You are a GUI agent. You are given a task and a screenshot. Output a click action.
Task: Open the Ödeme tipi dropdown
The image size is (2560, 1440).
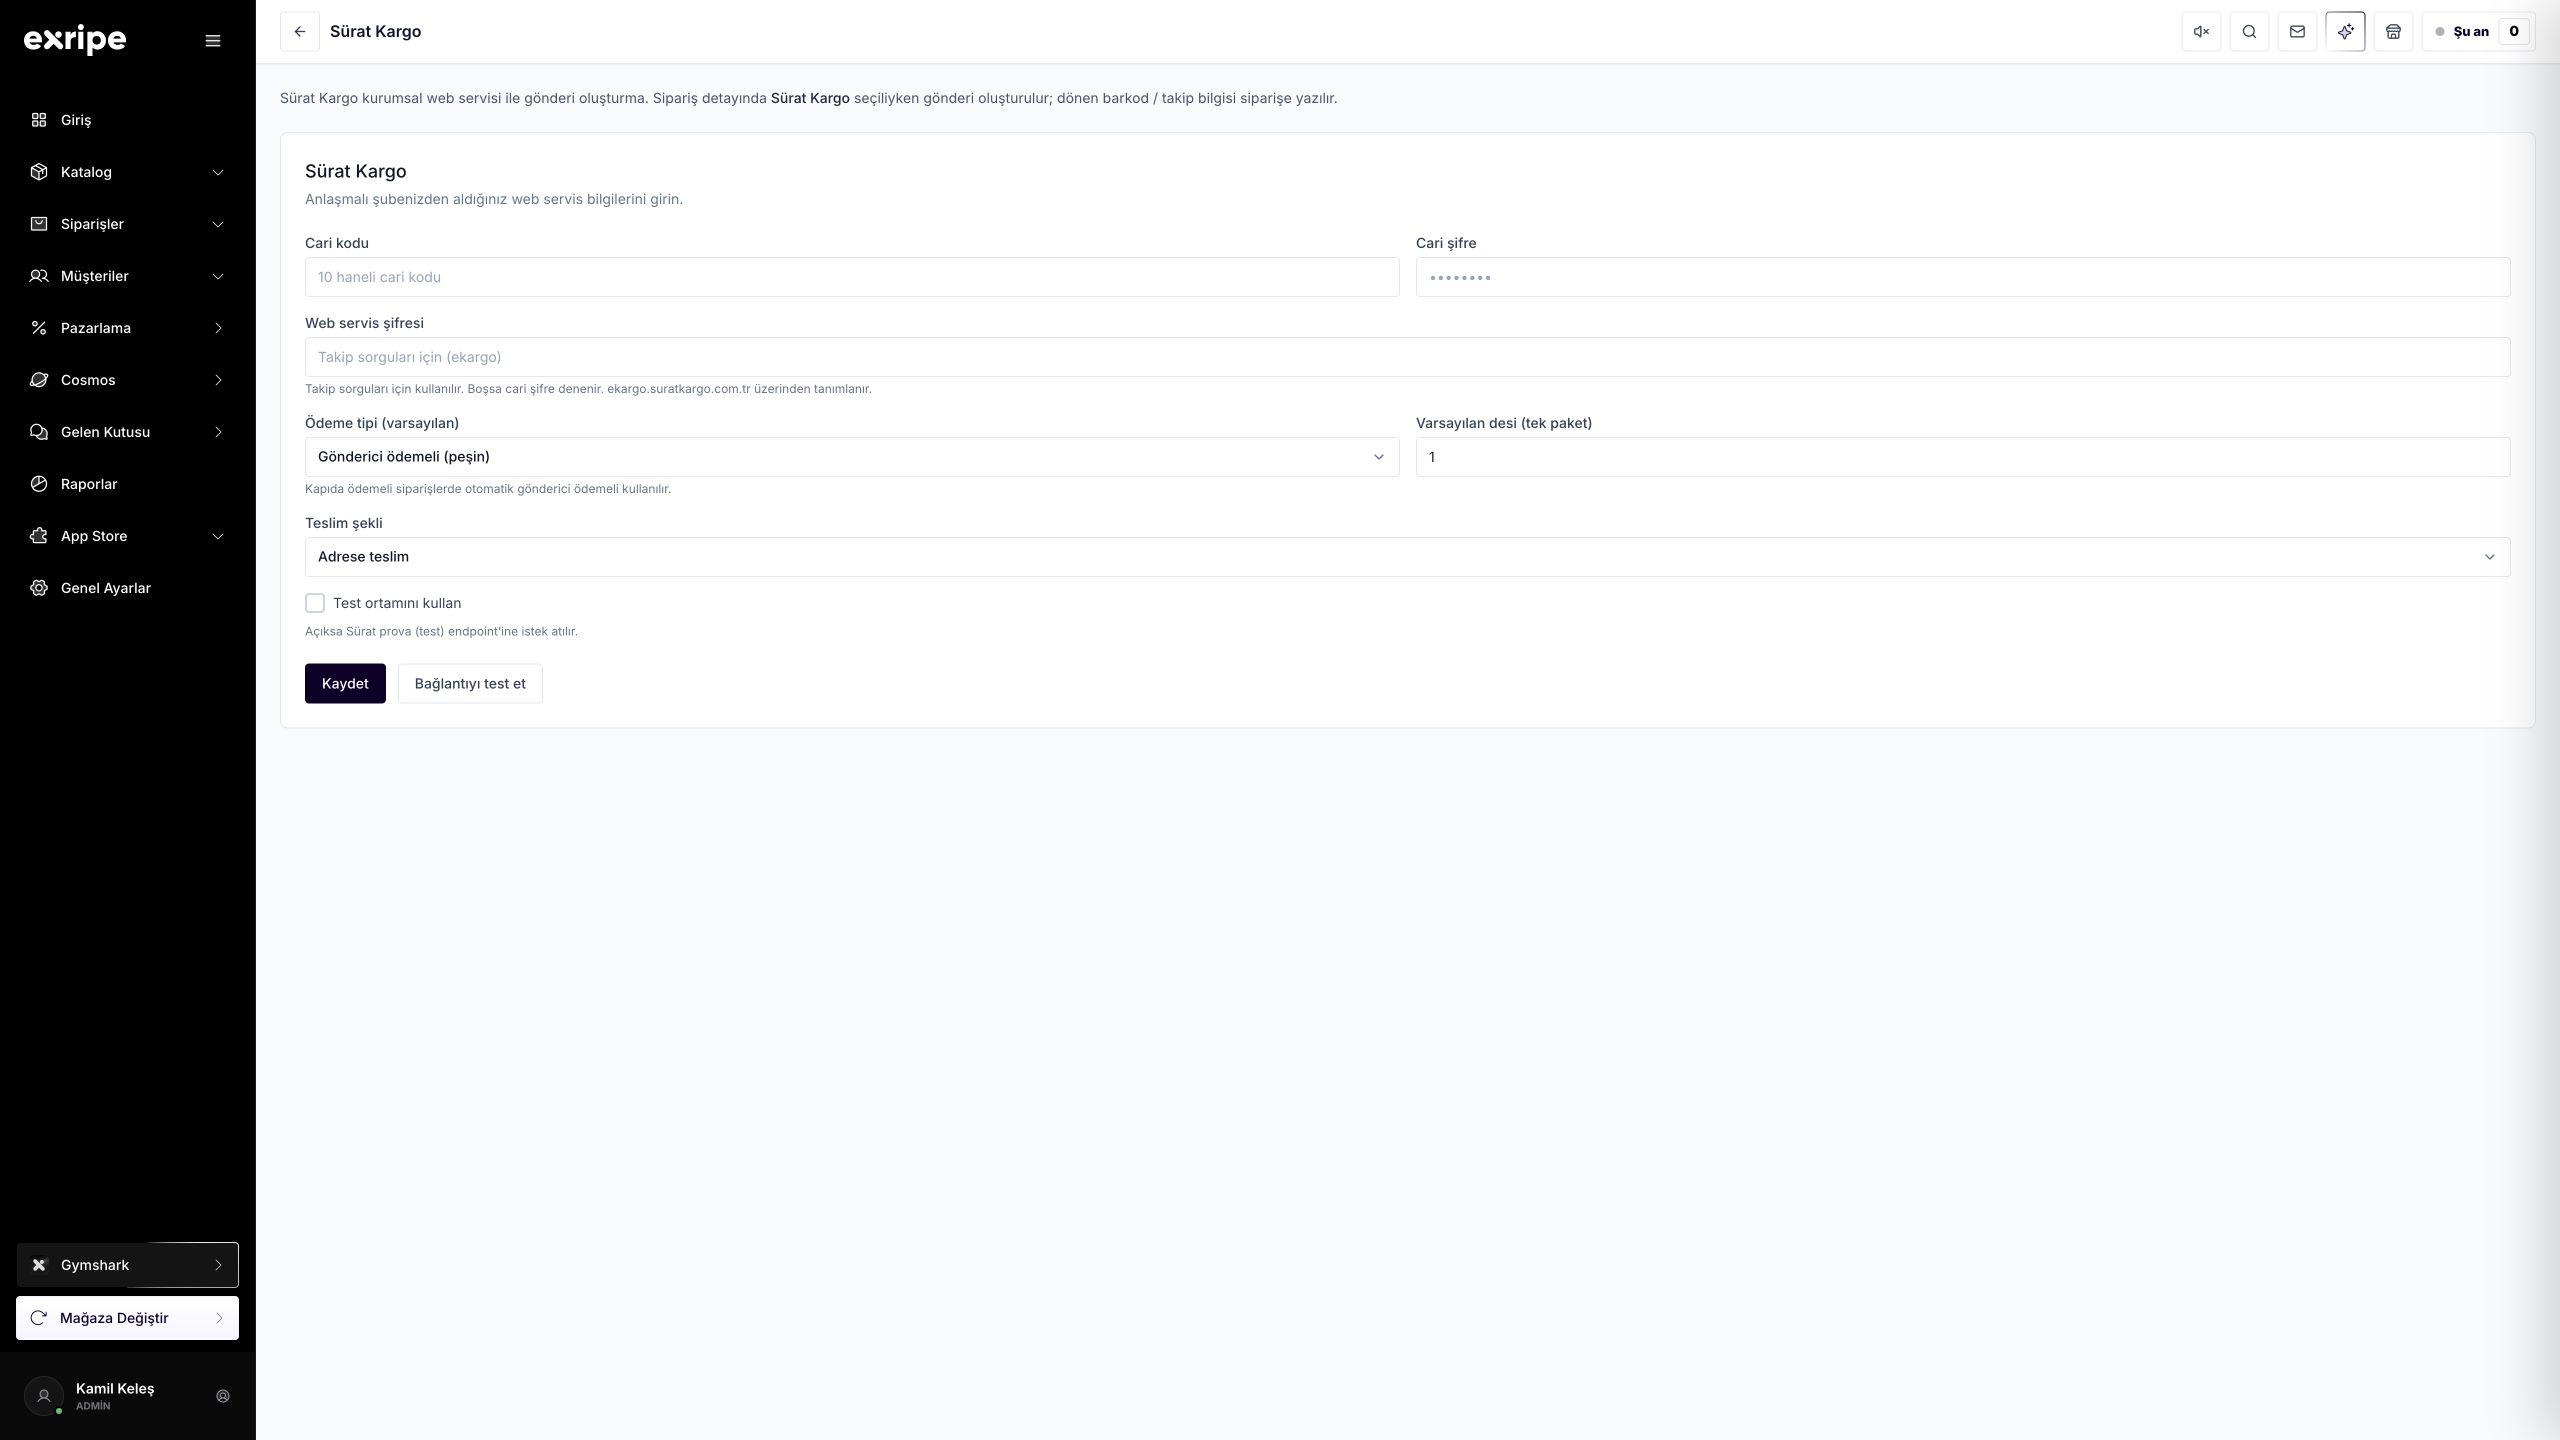coord(852,457)
